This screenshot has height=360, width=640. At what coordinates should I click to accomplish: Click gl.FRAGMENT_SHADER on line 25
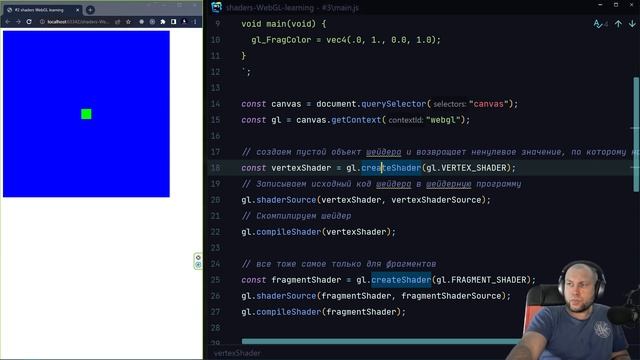pos(481,280)
